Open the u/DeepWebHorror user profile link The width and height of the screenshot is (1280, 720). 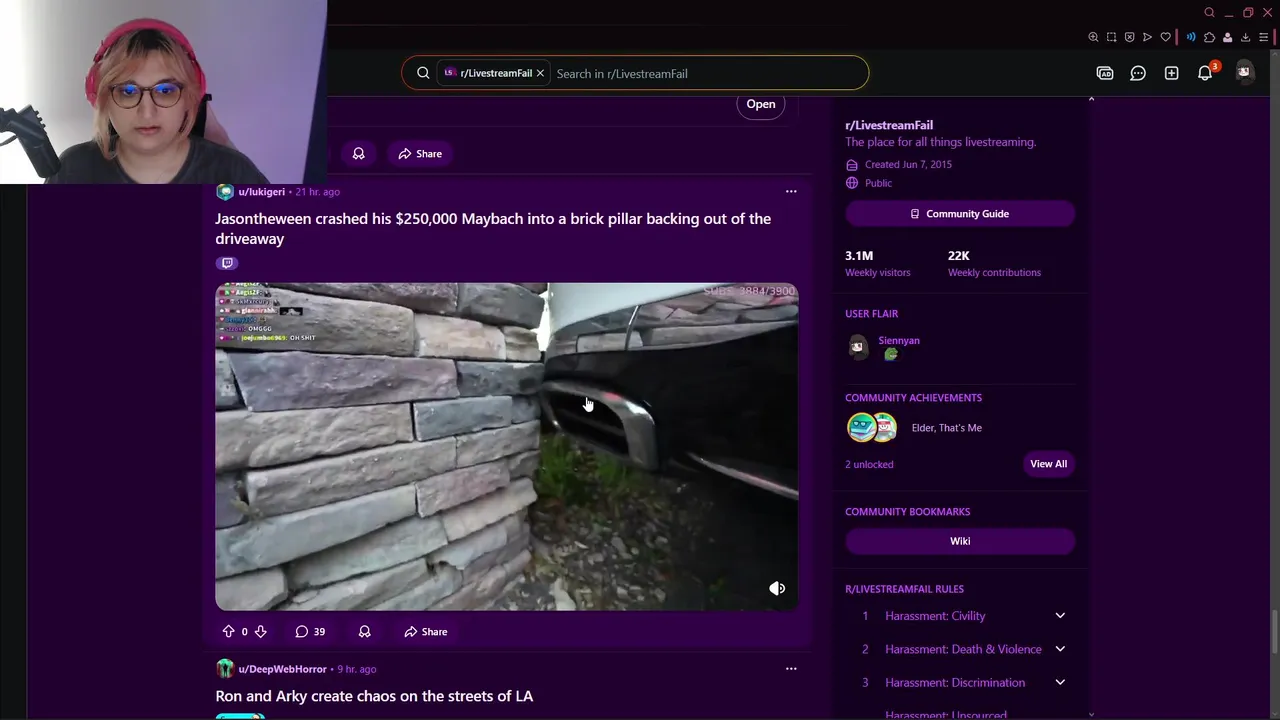coord(282,668)
